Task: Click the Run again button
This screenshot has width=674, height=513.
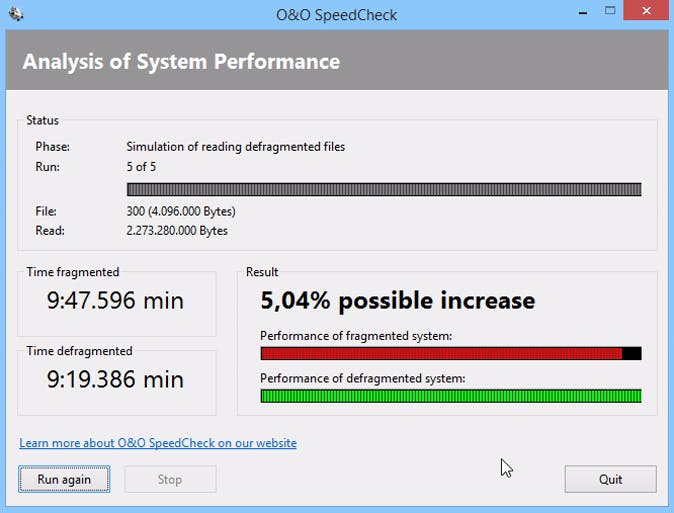Action: coord(64,479)
